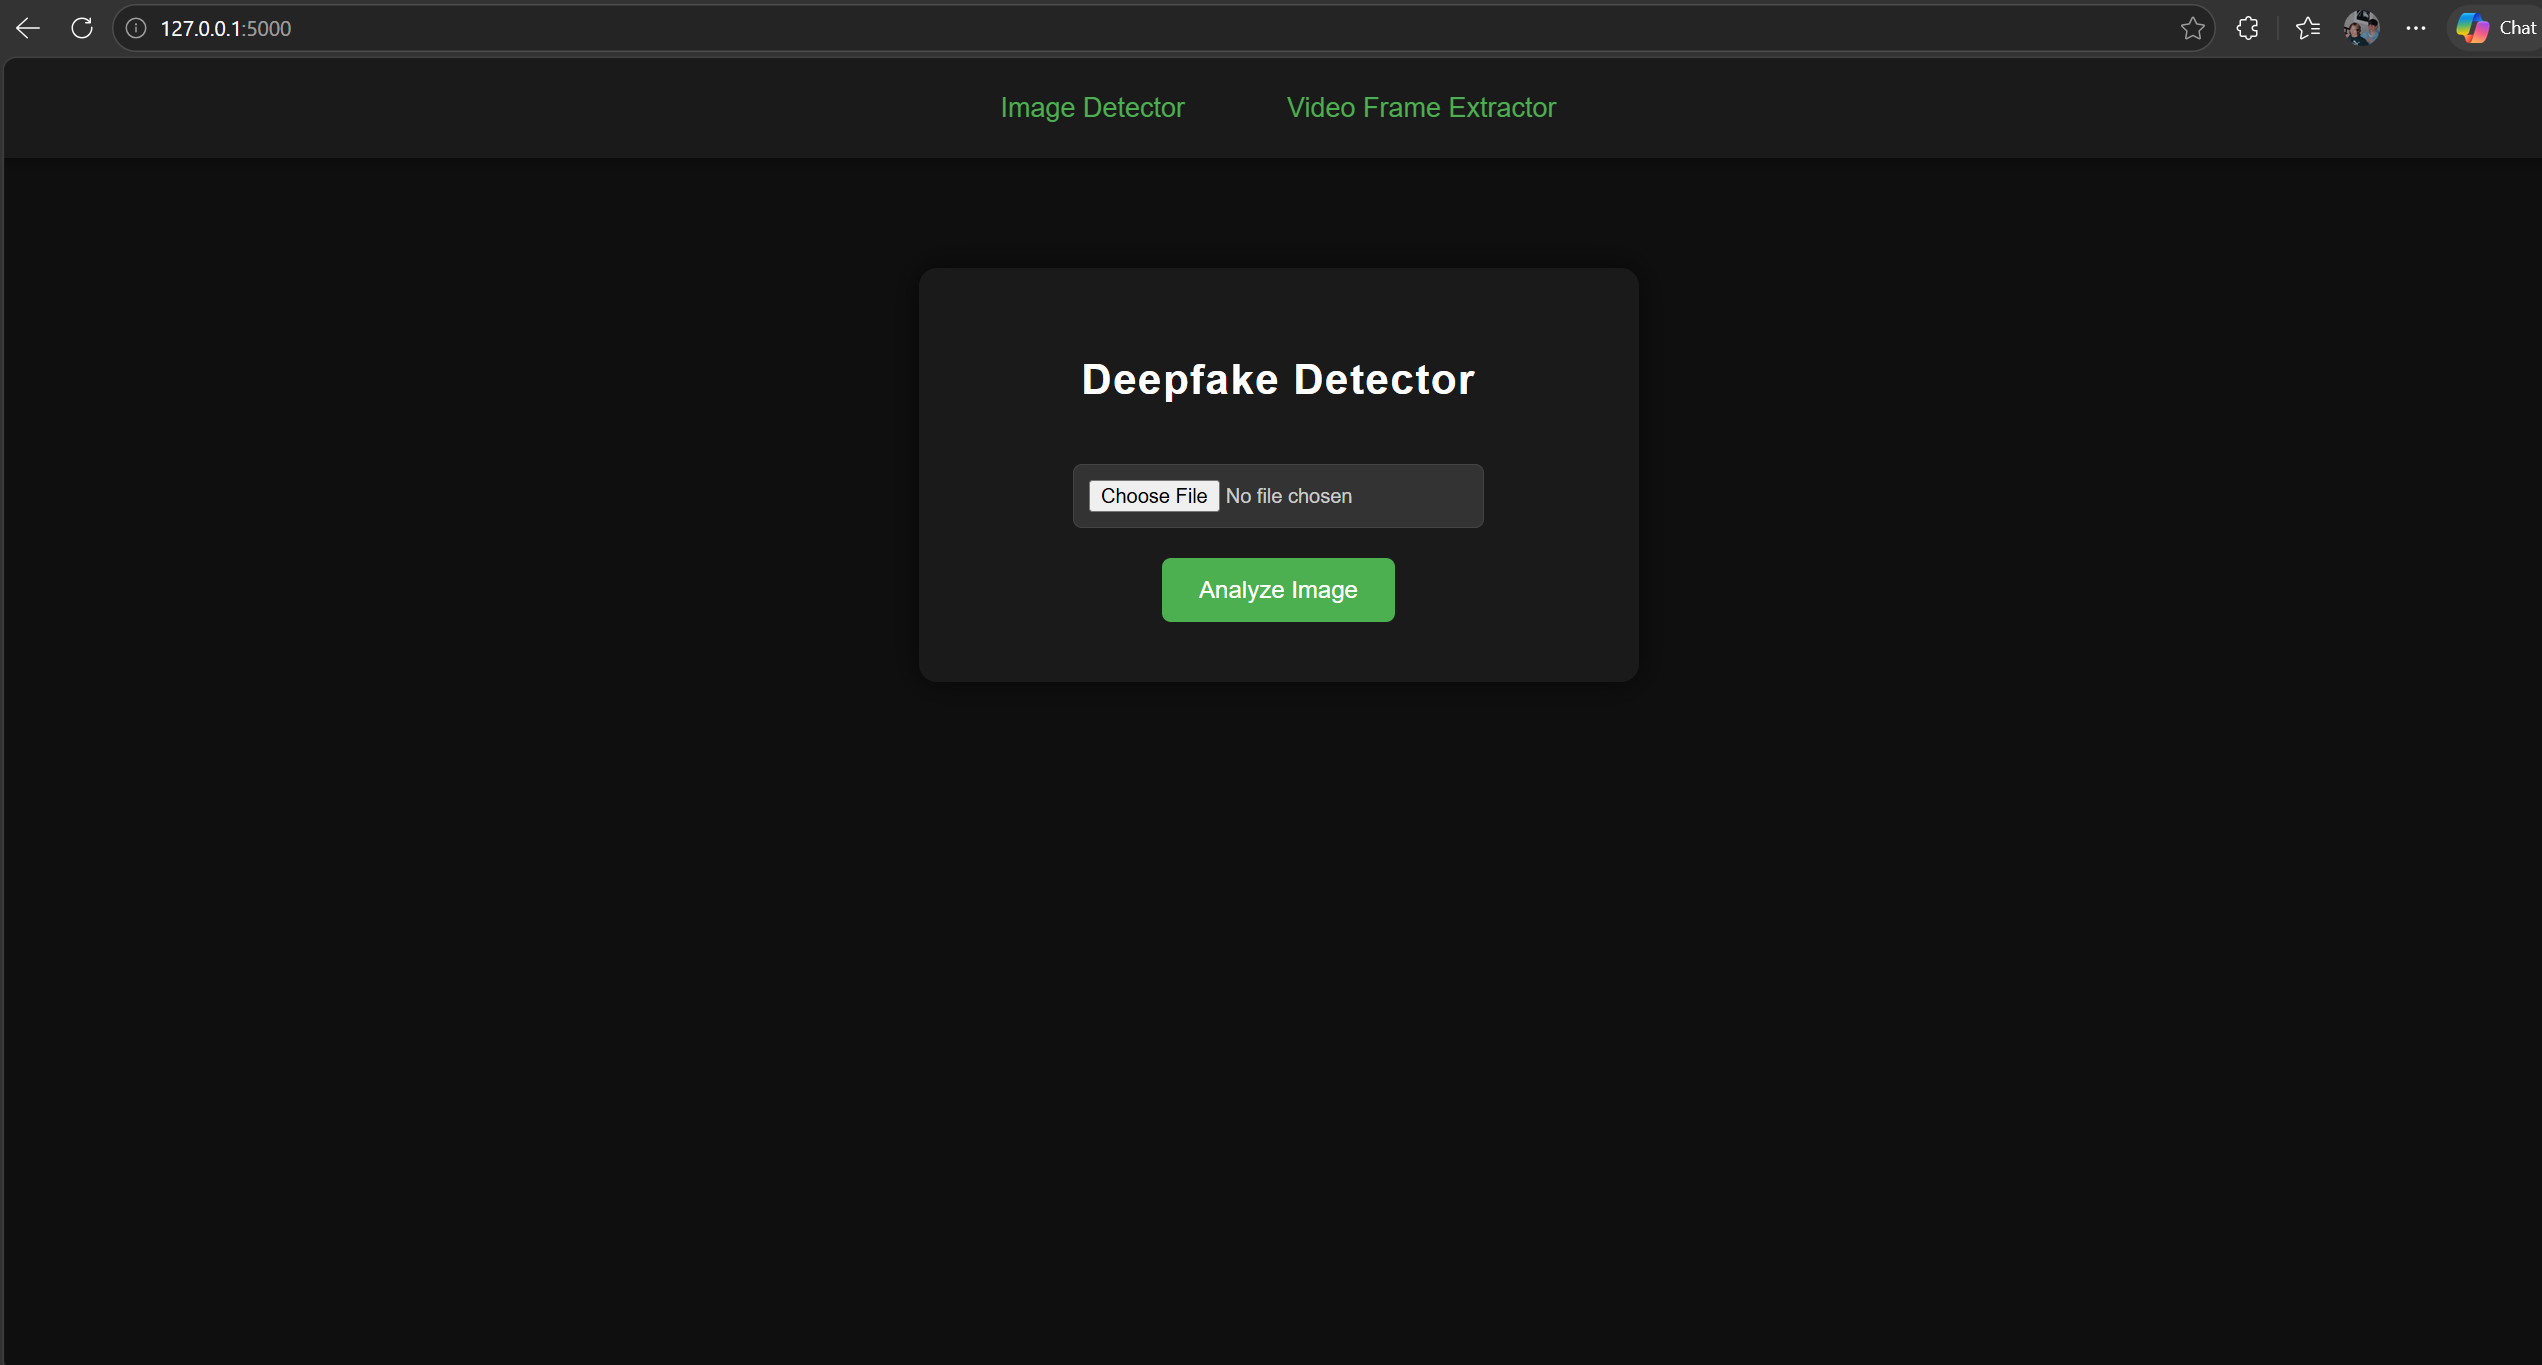Click Choose File to pick an image
The image size is (2542, 1365).
(1153, 495)
